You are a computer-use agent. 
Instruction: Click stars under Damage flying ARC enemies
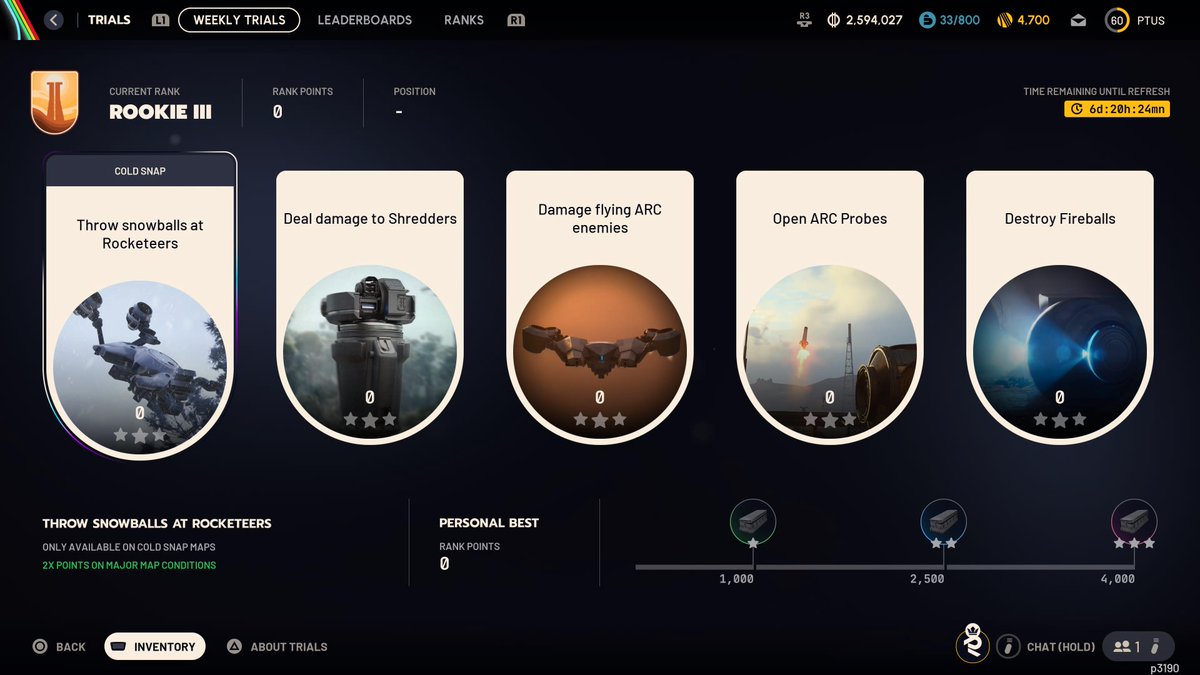pos(600,420)
